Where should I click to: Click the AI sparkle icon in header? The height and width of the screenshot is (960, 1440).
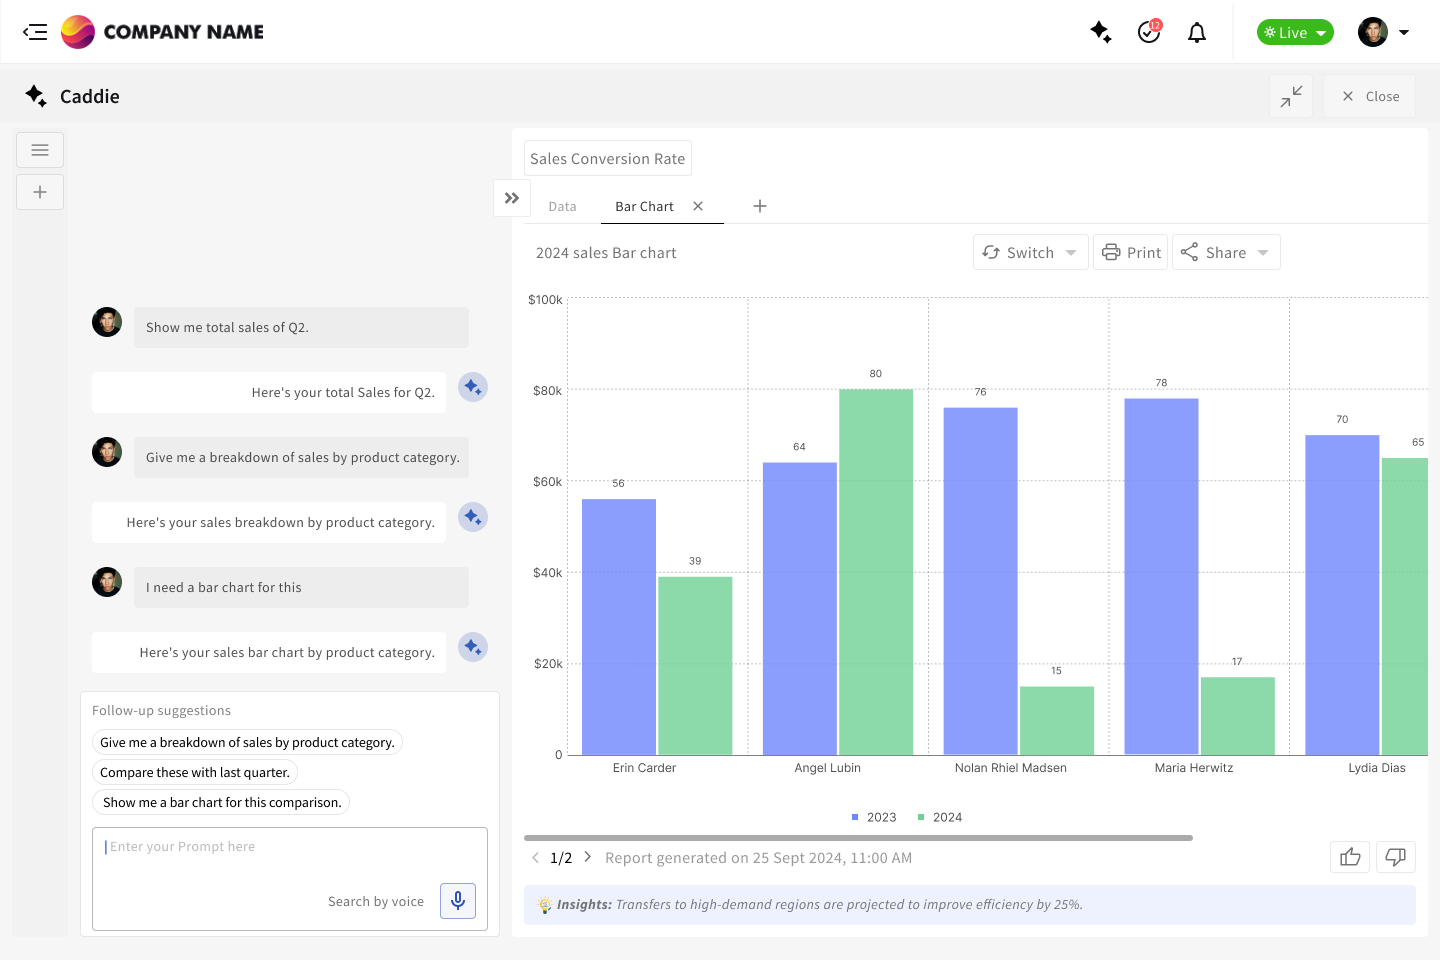click(x=1100, y=32)
